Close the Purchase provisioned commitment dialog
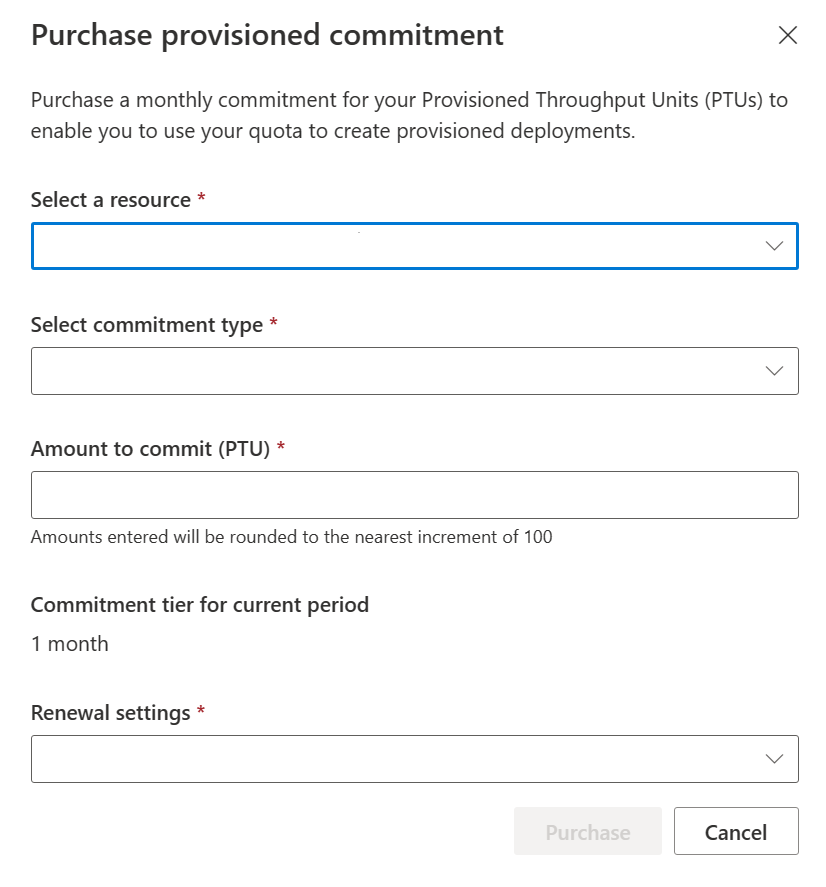826x887 pixels. coord(788,35)
